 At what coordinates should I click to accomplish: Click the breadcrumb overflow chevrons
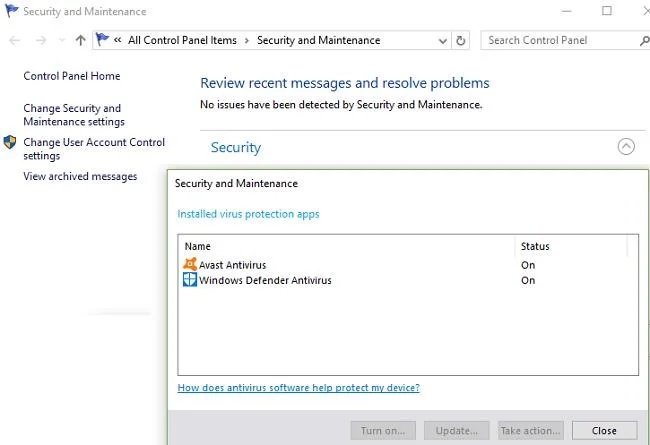point(118,40)
